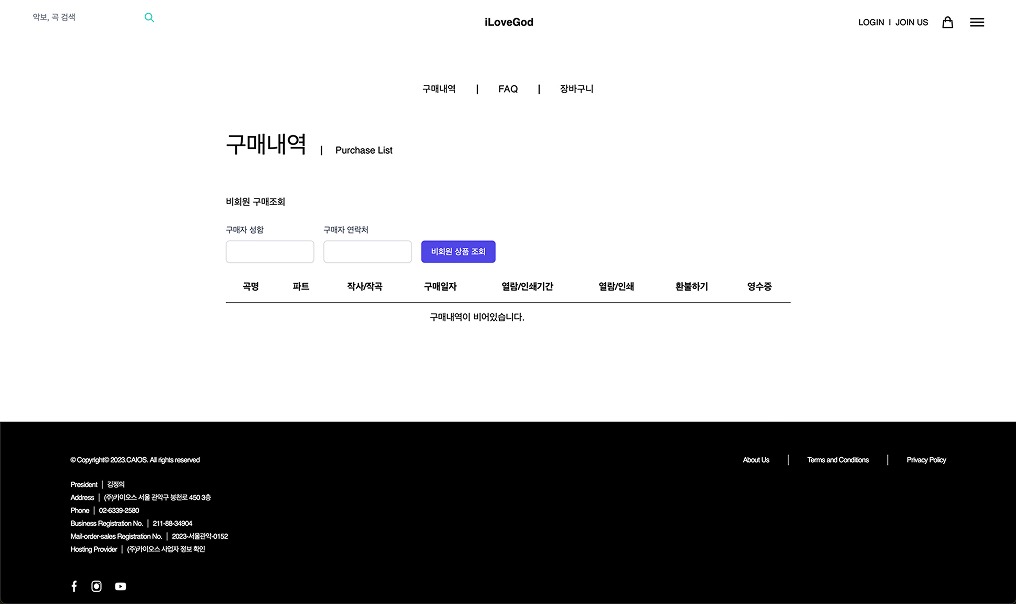Open the YouTube channel icon
The image size is (1016, 604).
click(x=120, y=586)
